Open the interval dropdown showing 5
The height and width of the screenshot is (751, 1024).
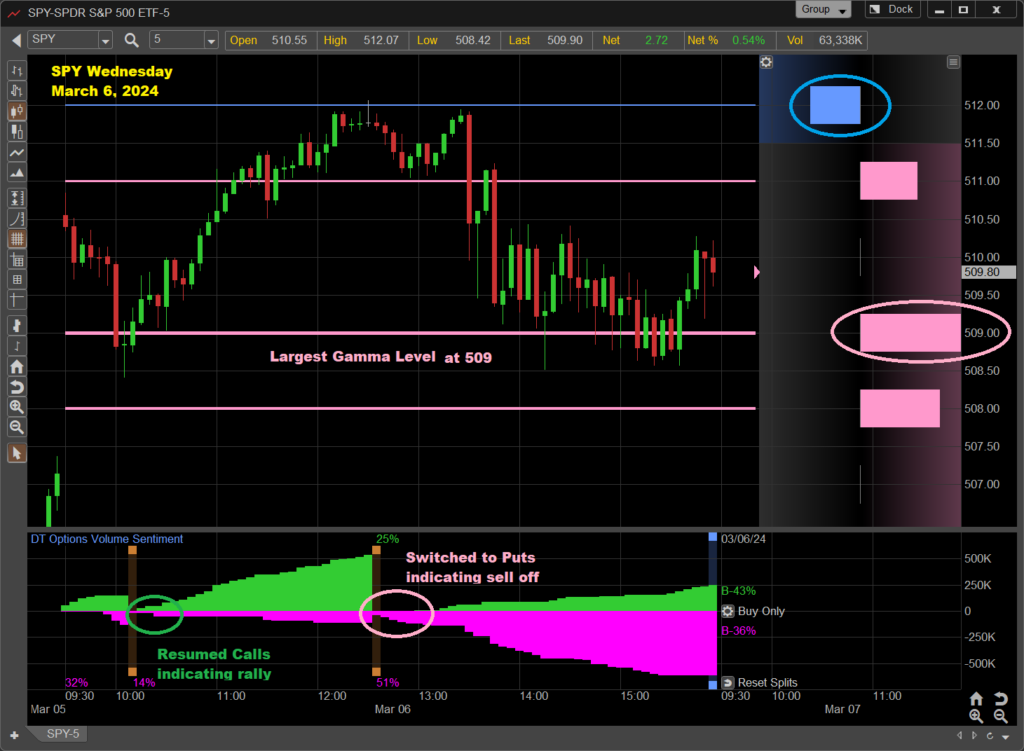coord(210,40)
